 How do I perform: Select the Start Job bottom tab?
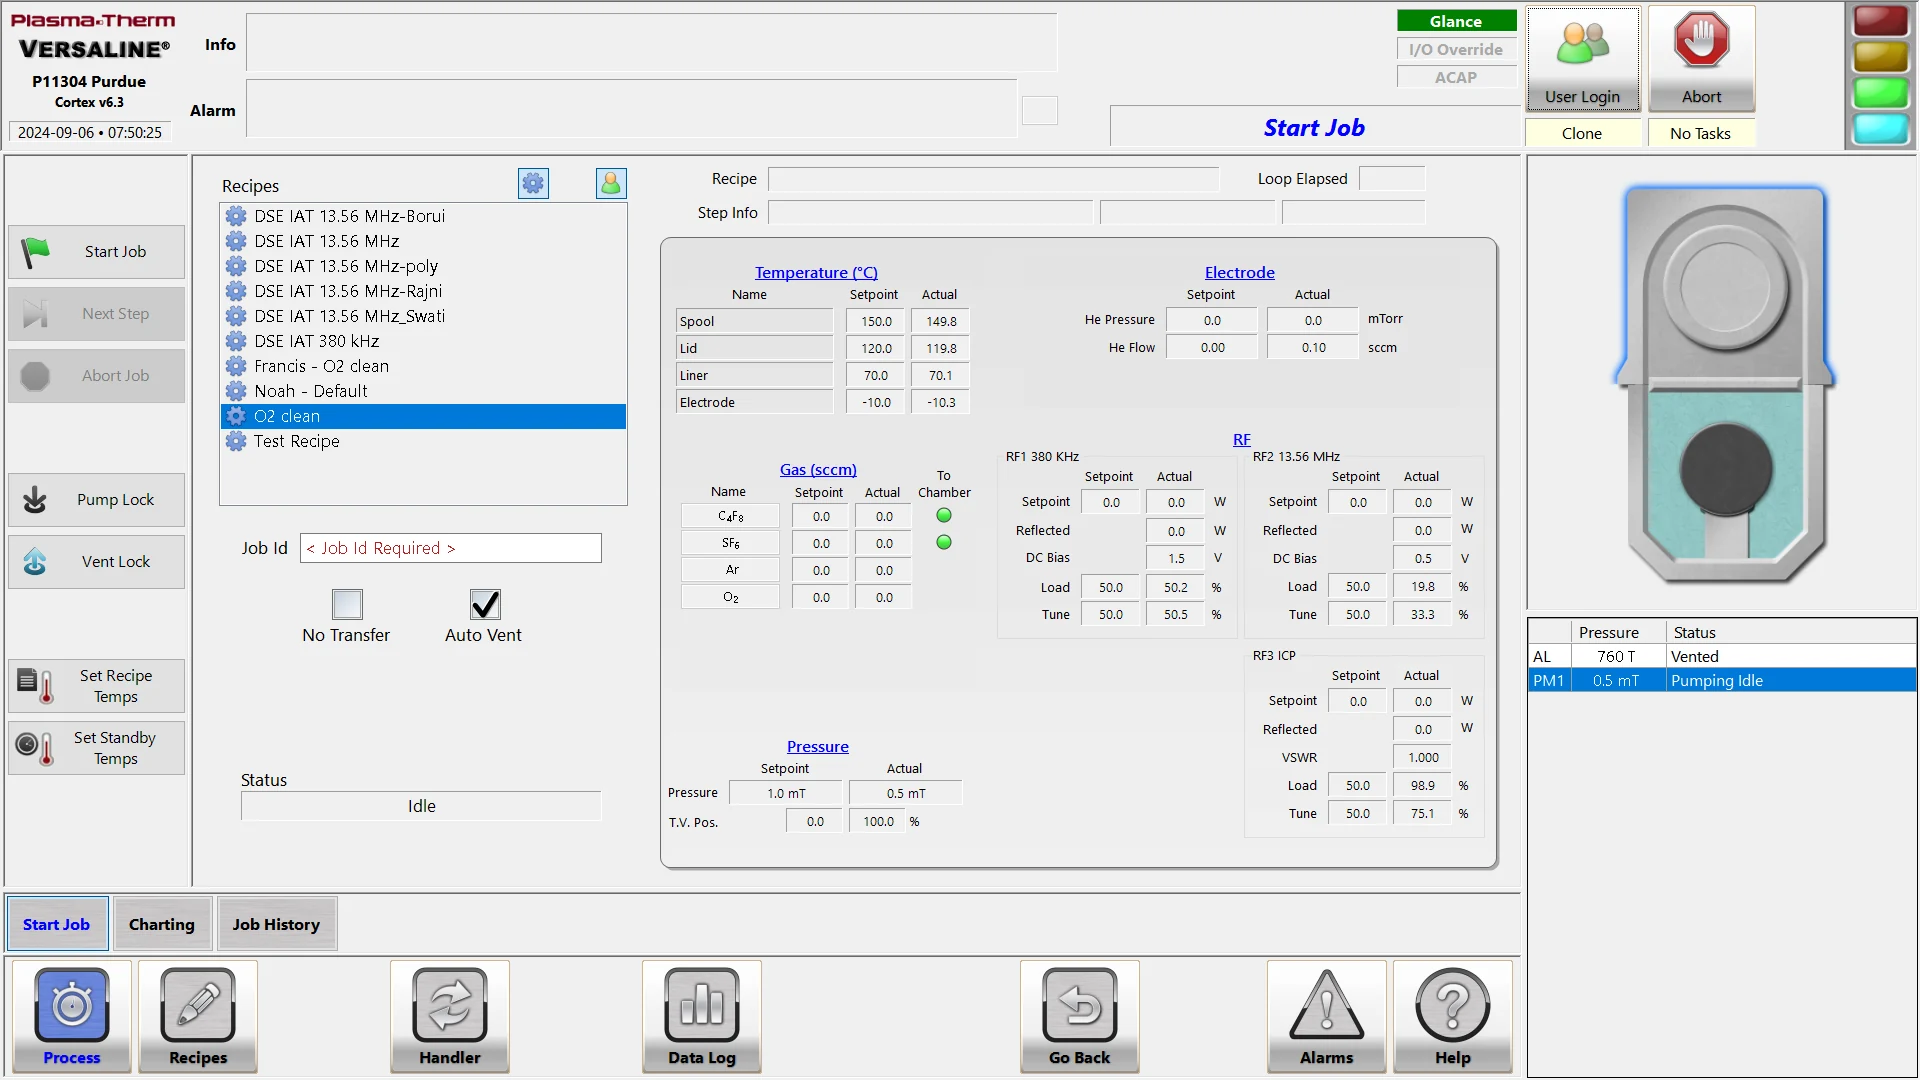tap(57, 924)
